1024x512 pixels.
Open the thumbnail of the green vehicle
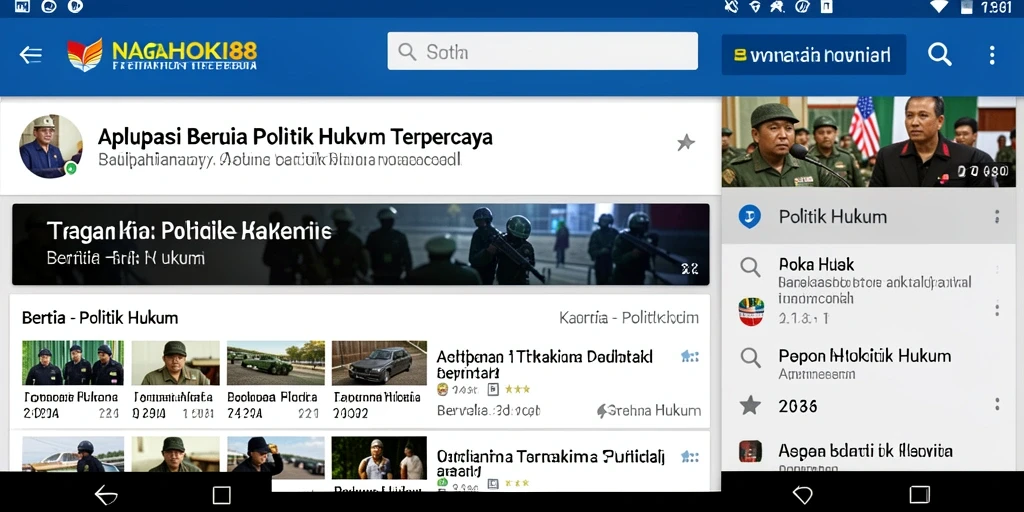pyautogui.click(x=276, y=362)
